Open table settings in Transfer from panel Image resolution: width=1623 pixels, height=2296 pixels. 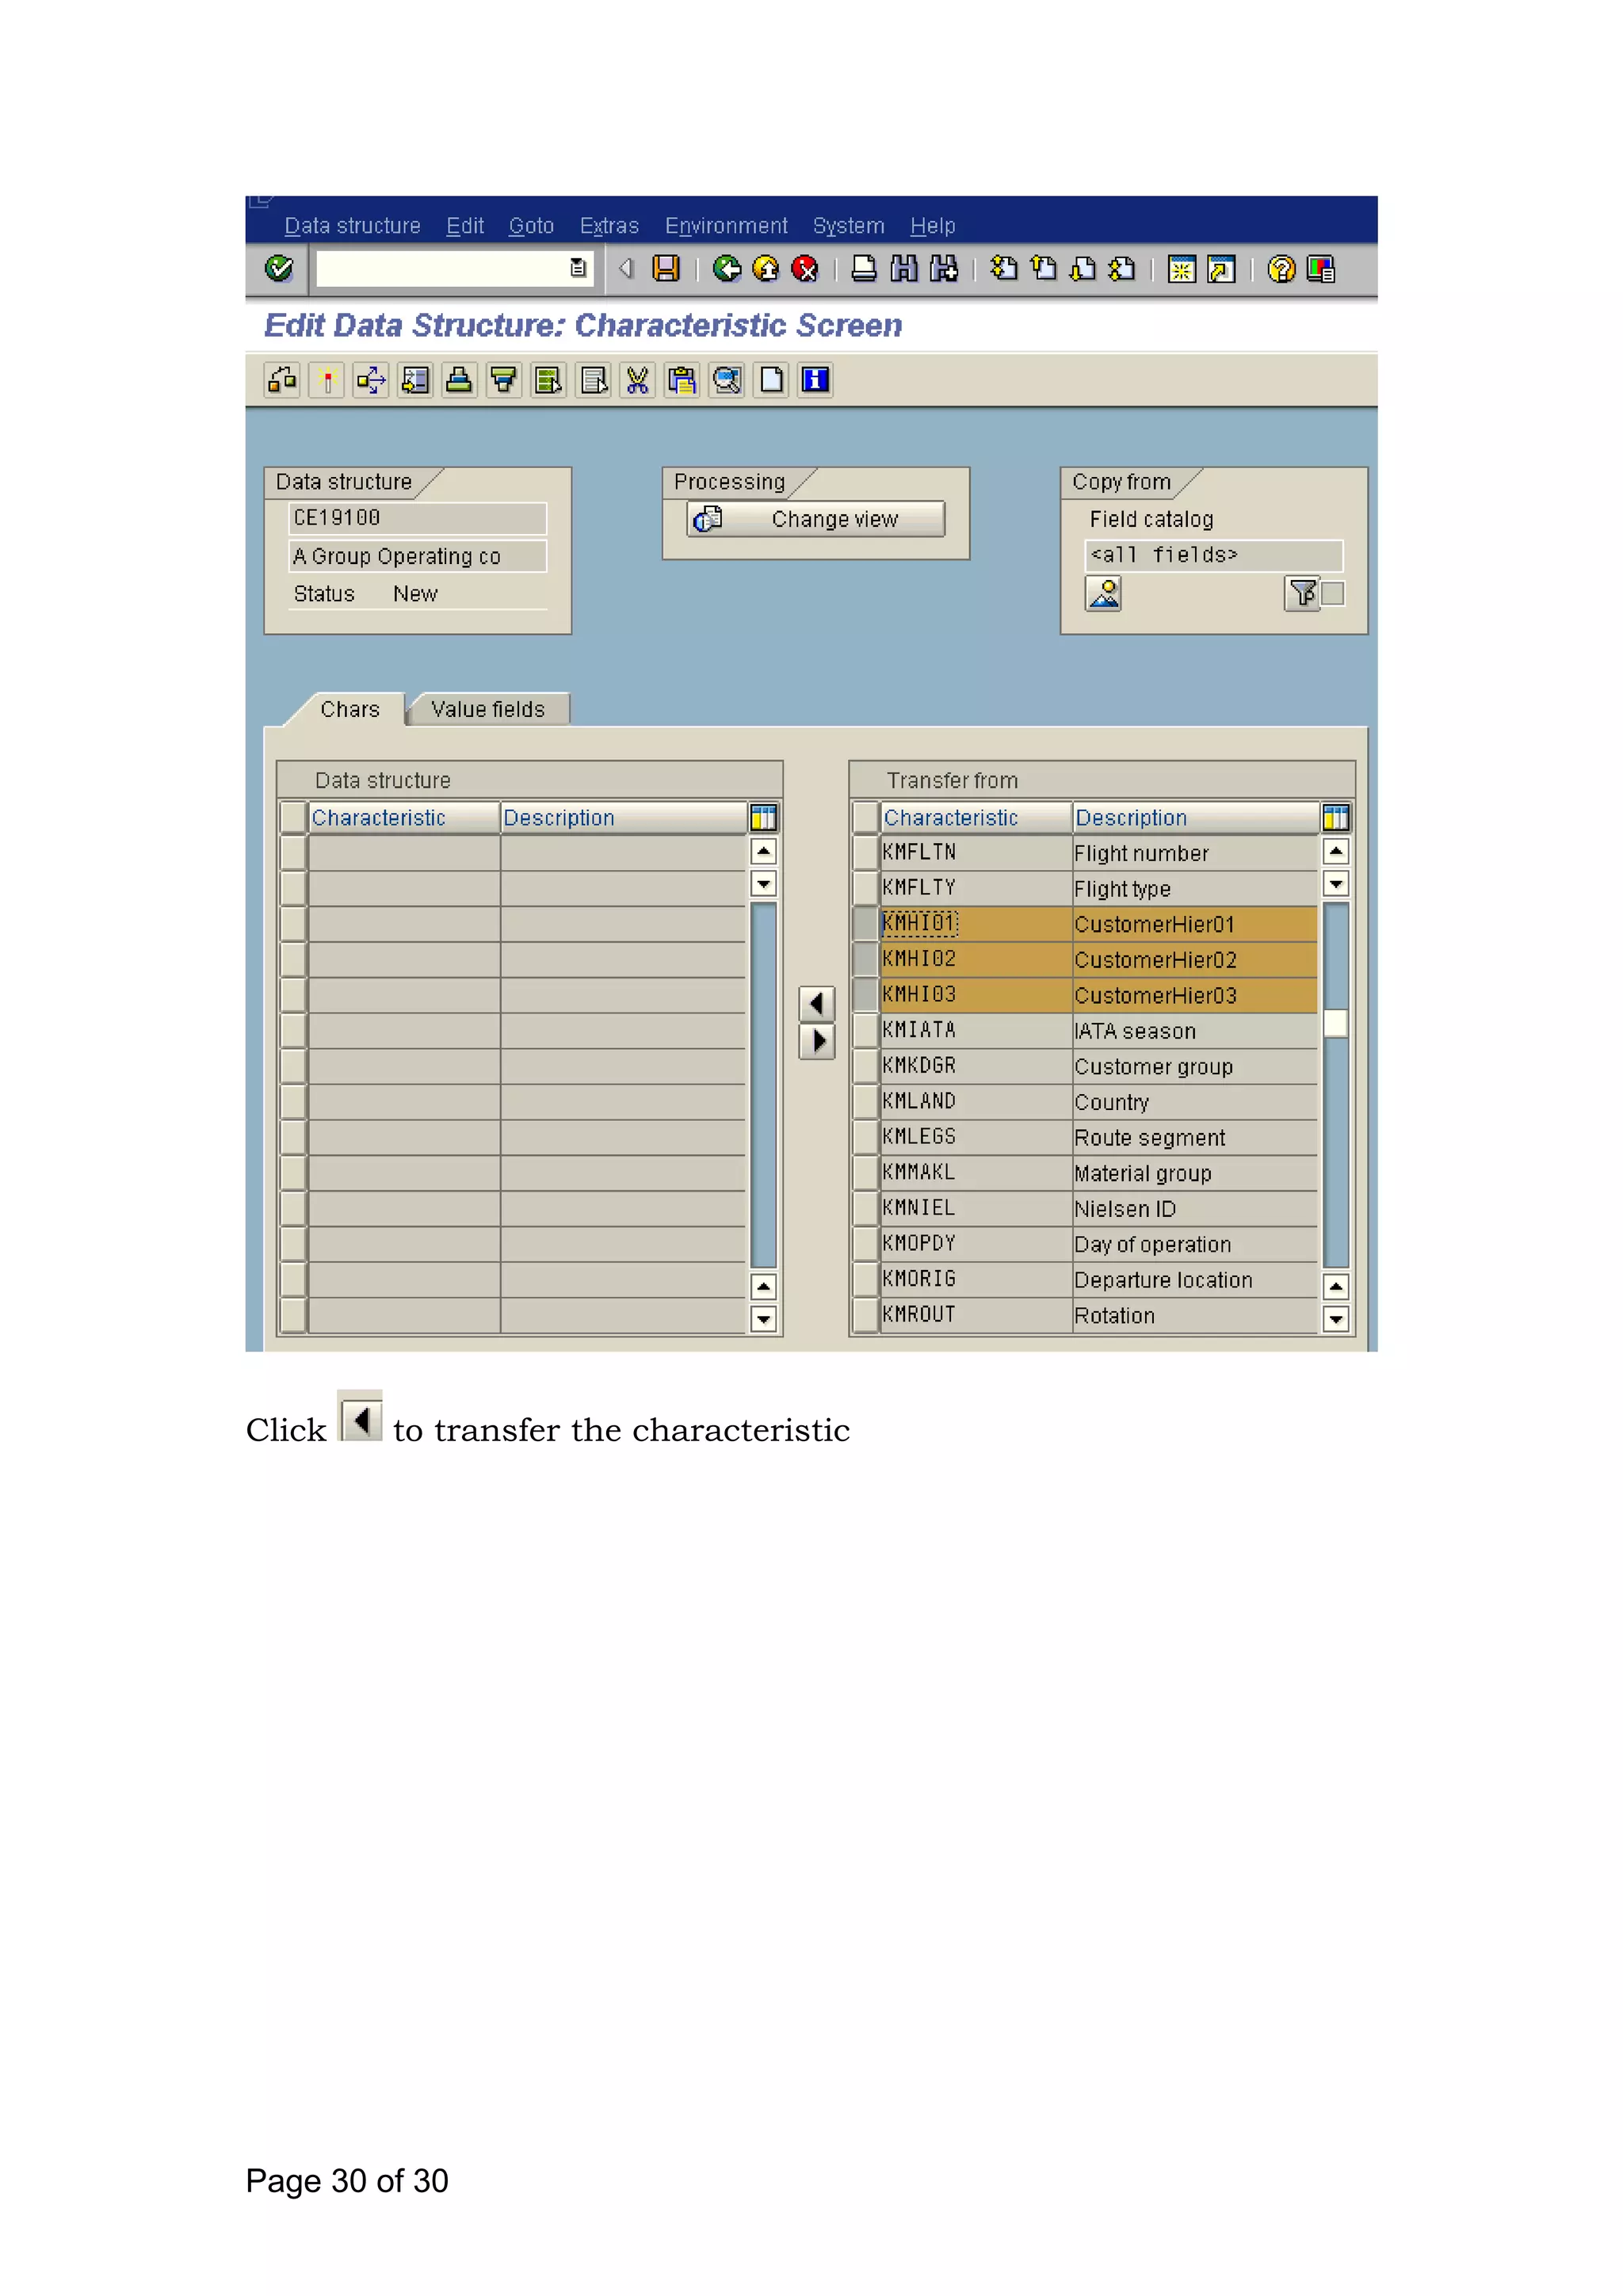(x=1336, y=818)
